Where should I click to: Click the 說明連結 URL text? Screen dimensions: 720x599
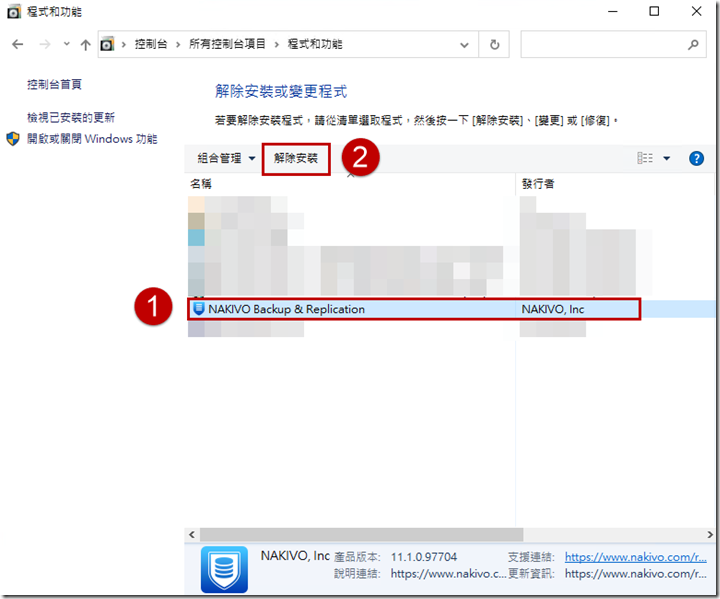[x=448, y=574]
